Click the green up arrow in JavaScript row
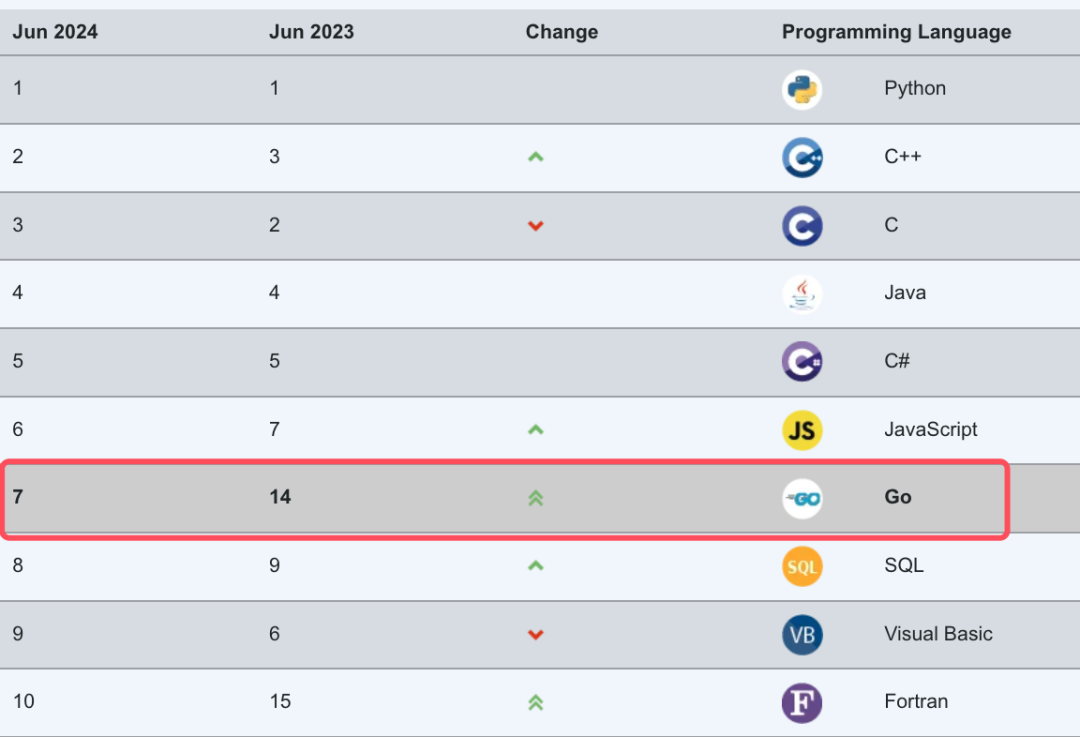The width and height of the screenshot is (1080, 737). point(535,430)
